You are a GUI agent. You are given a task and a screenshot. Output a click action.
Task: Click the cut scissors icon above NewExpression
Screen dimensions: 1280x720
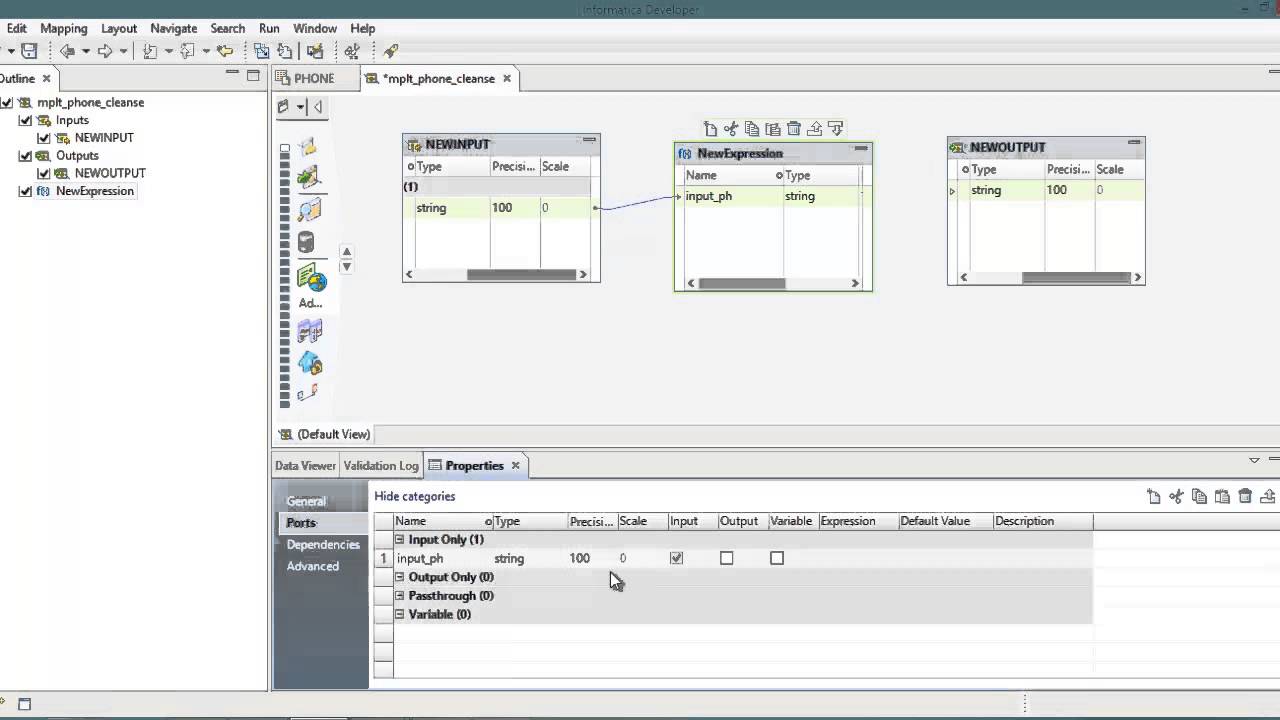click(731, 129)
